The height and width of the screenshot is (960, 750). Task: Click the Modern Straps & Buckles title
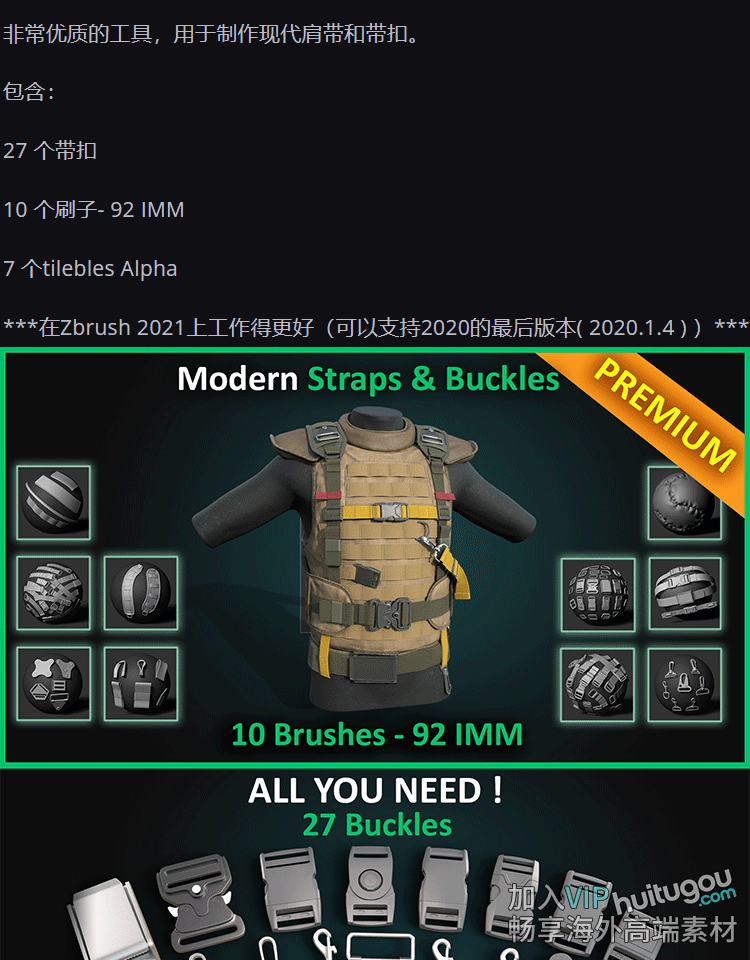tap(368, 378)
